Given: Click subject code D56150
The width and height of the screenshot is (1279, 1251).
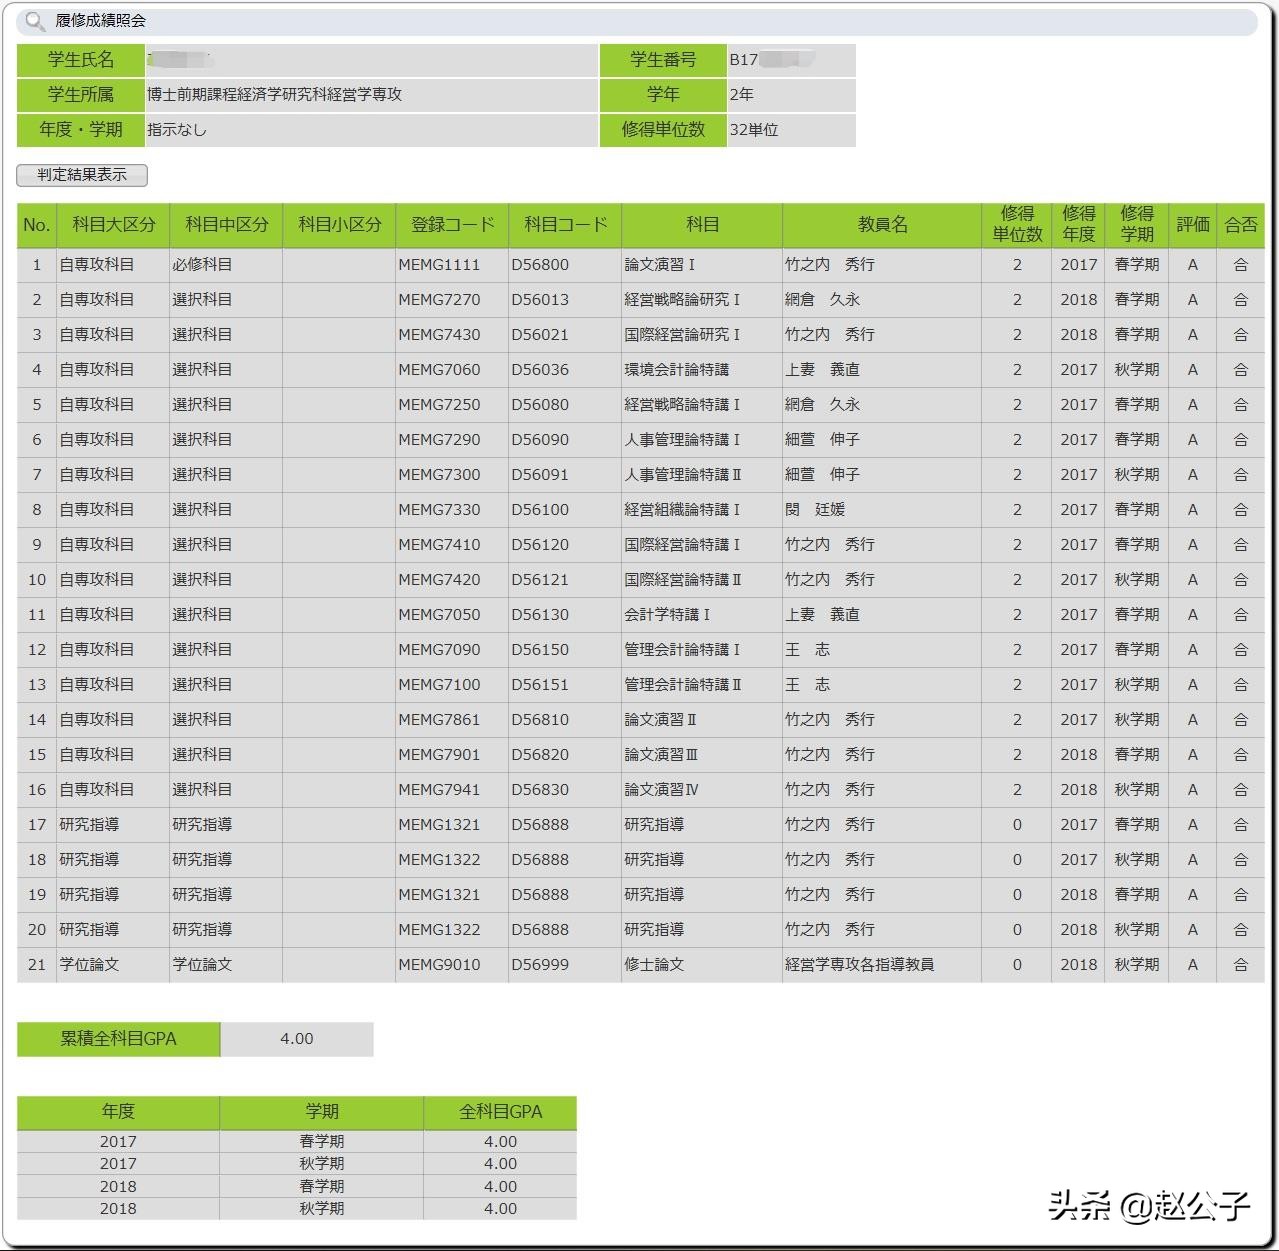Looking at the screenshot, I should (x=540, y=650).
